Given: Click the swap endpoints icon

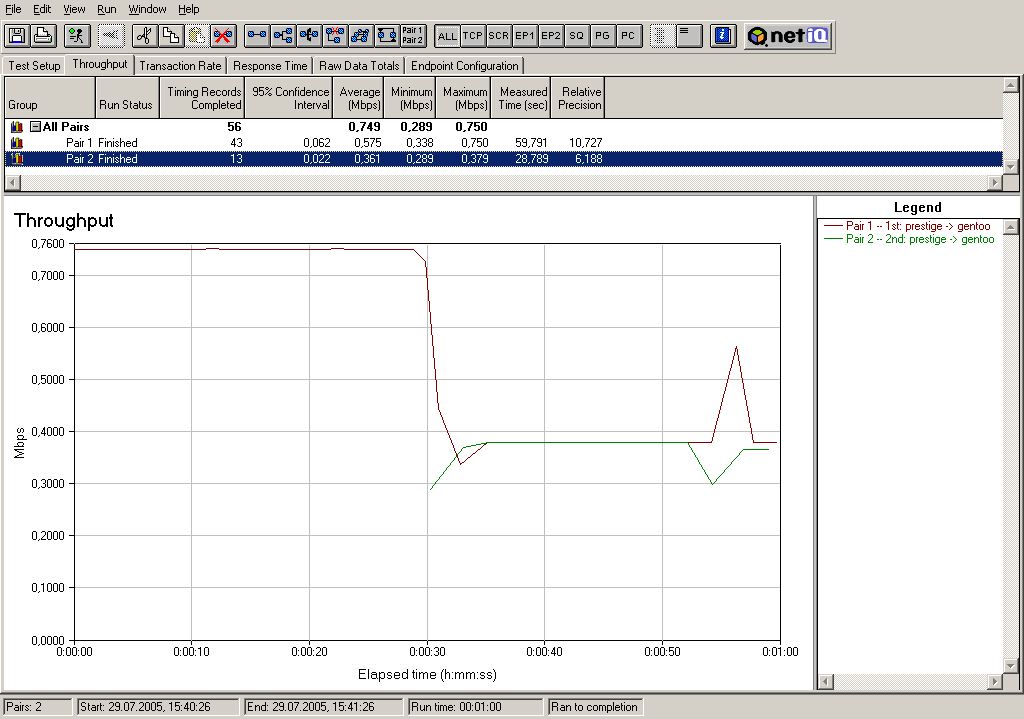Looking at the screenshot, I should click(x=387, y=35).
